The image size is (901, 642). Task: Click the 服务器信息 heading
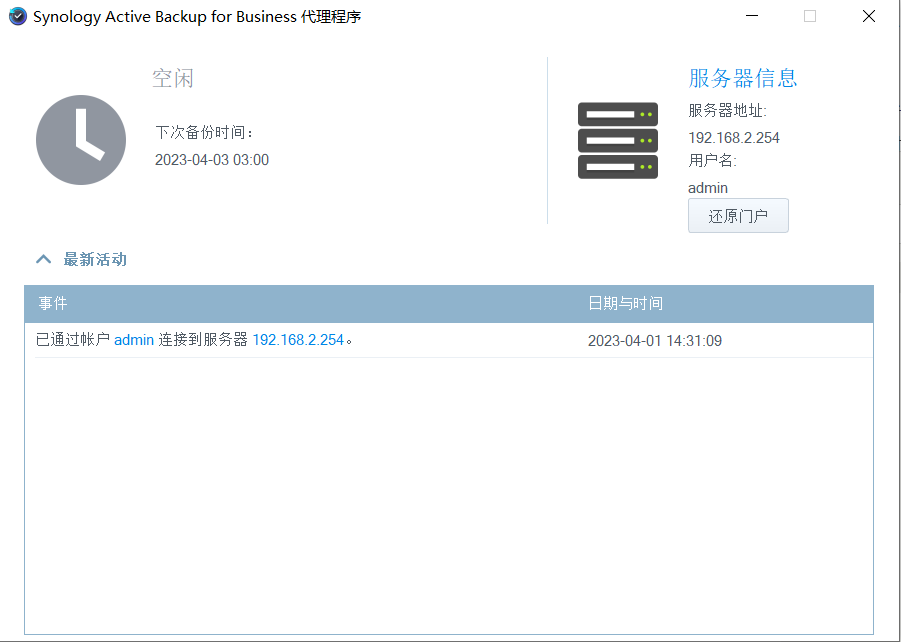(742, 78)
